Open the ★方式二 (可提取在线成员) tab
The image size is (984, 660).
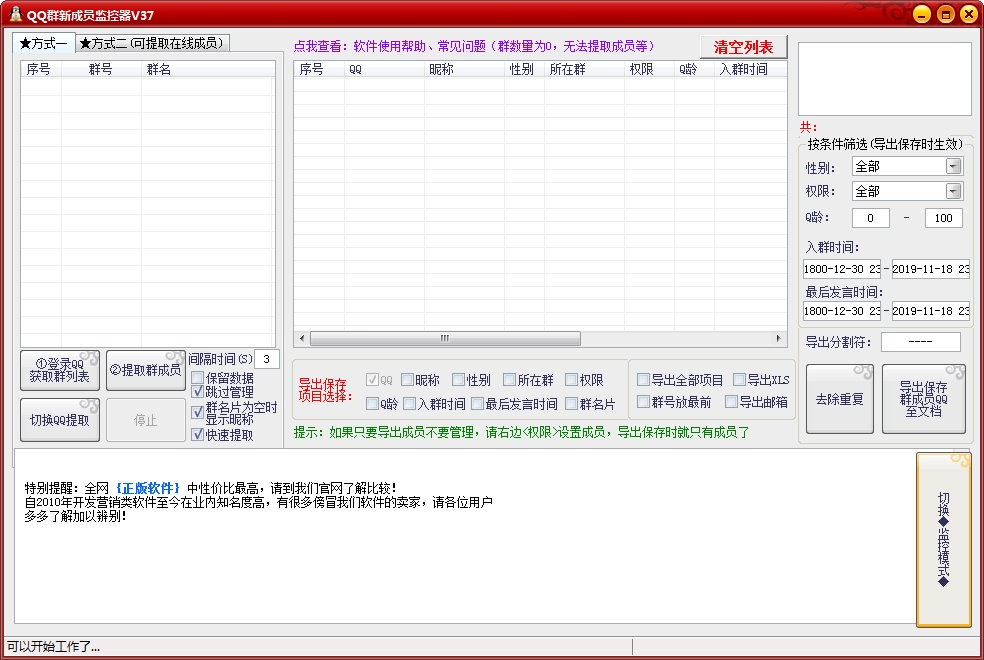[x=152, y=43]
